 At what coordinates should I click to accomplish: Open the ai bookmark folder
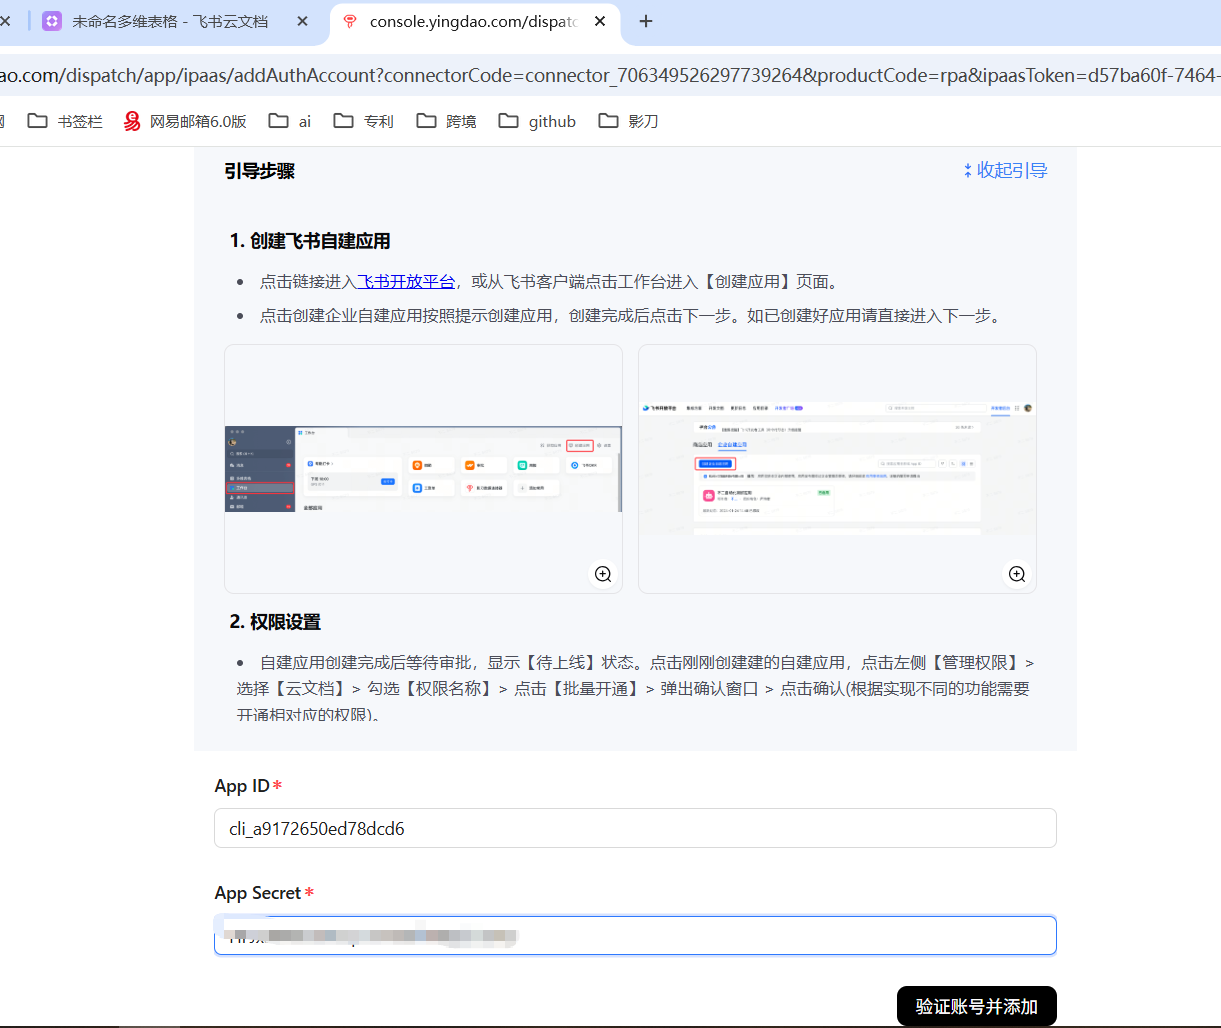coord(290,121)
